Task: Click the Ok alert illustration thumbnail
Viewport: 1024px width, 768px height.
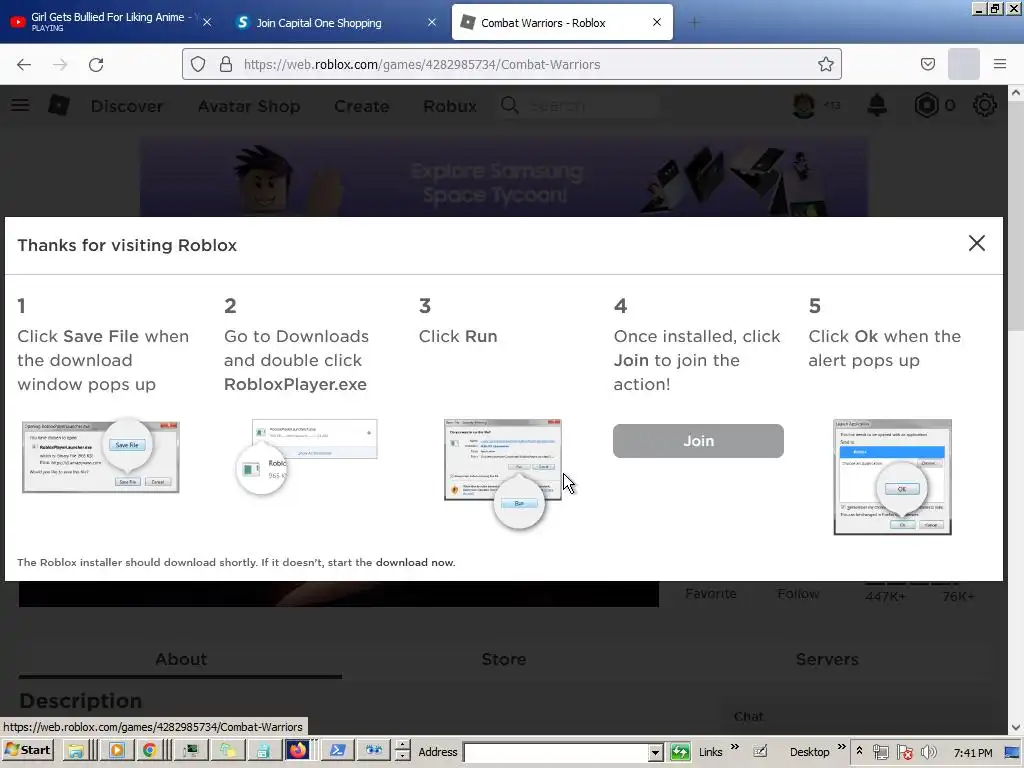Action: coord(892,477)
